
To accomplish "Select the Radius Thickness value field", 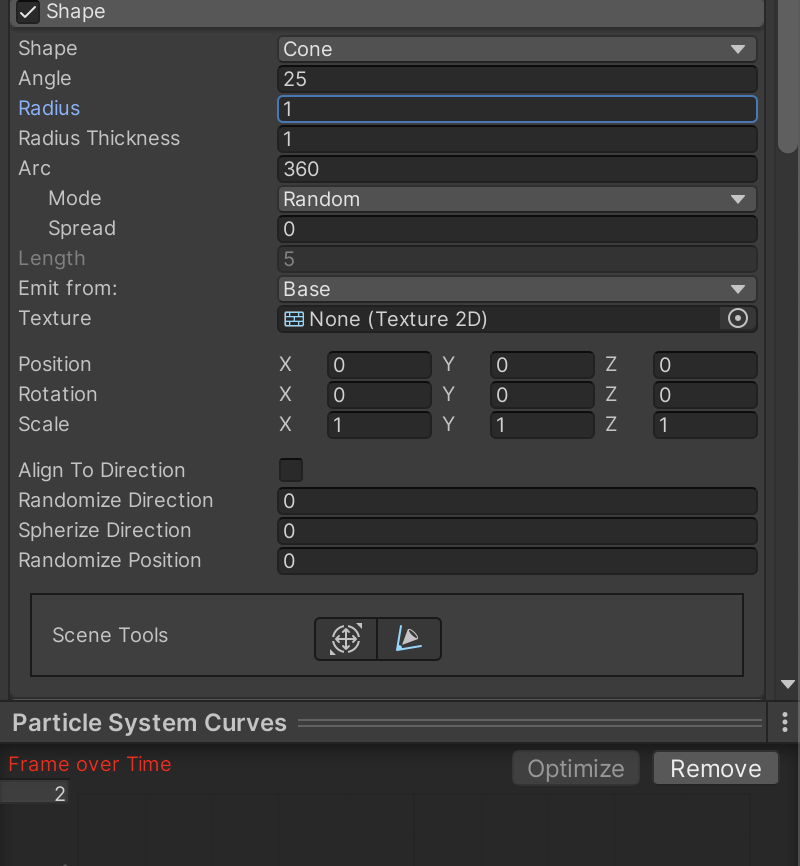I will tap(516, 139).
